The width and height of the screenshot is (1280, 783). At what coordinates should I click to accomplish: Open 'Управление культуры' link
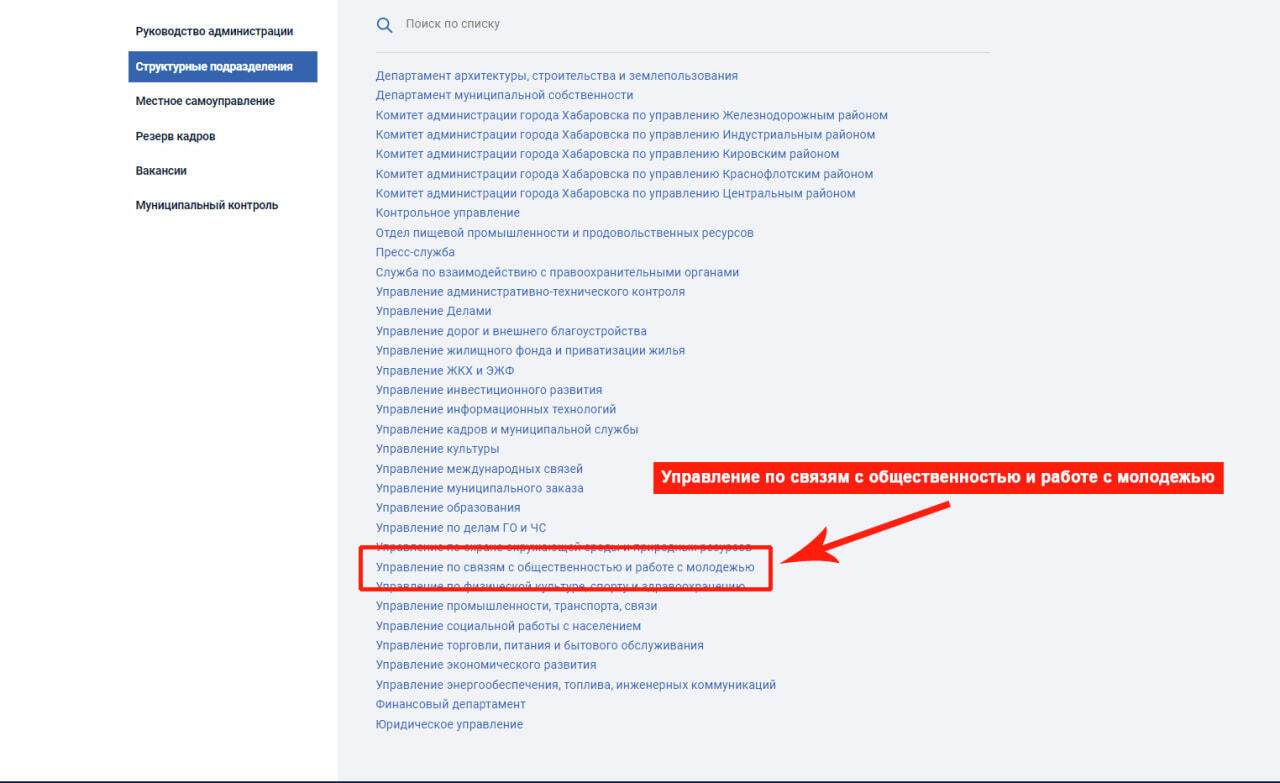pos(438,449)
